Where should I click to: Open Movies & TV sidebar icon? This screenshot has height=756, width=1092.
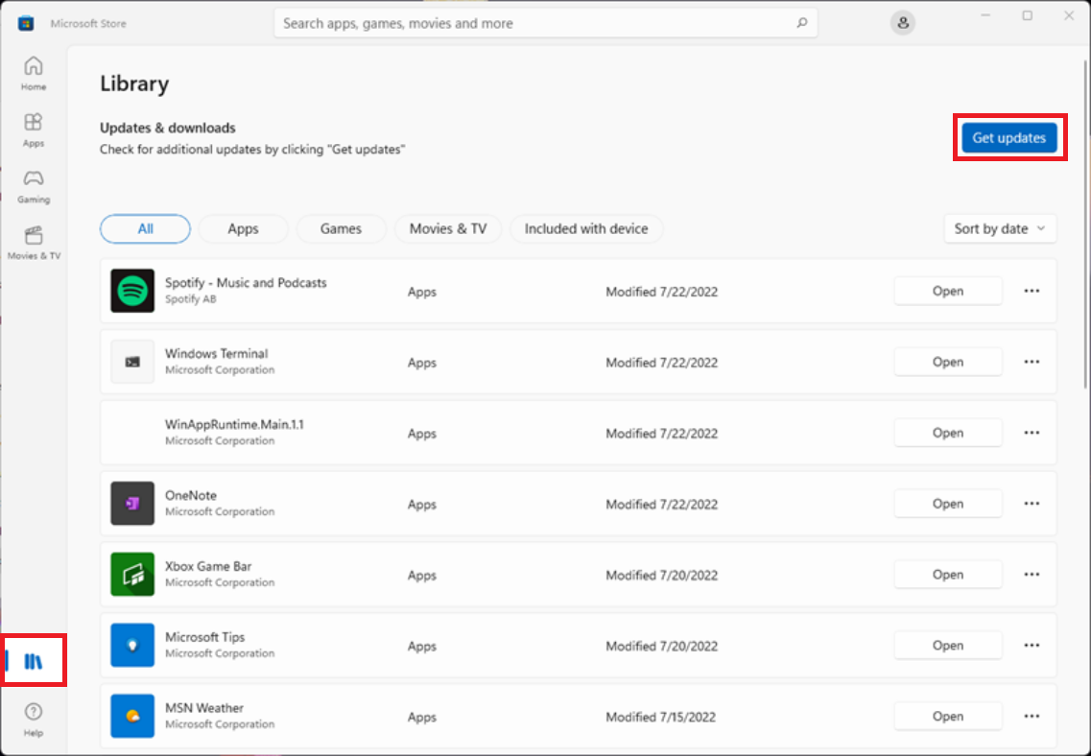pos(33,241)
